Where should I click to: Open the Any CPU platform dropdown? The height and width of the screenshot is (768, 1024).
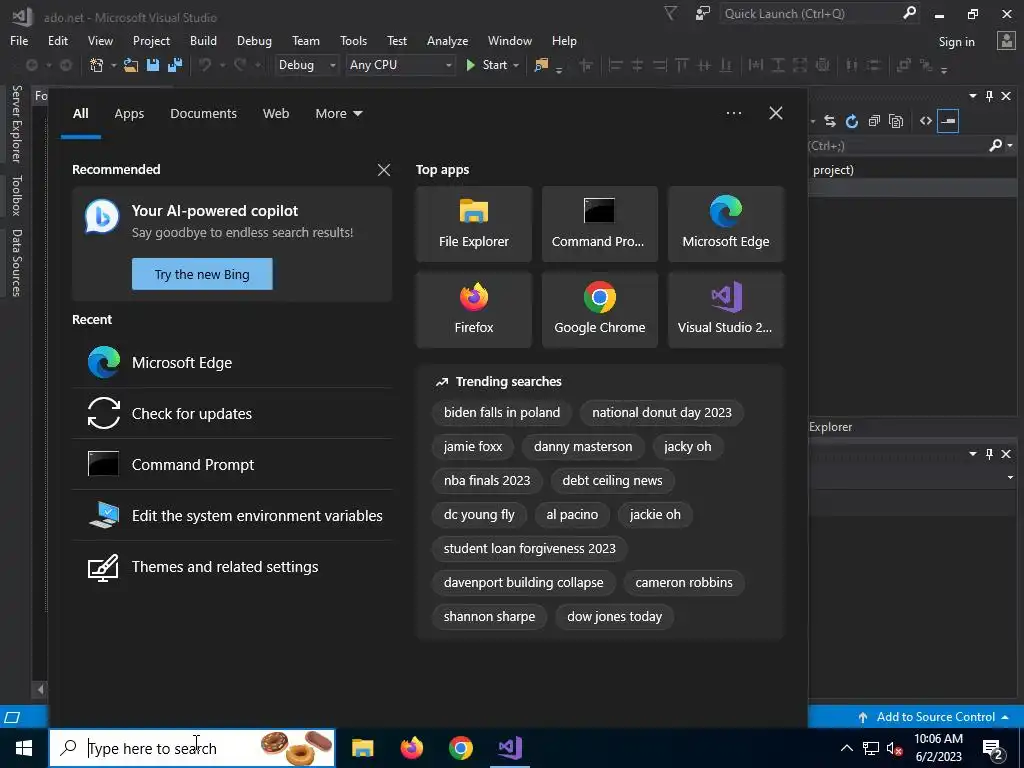(400, 65)
